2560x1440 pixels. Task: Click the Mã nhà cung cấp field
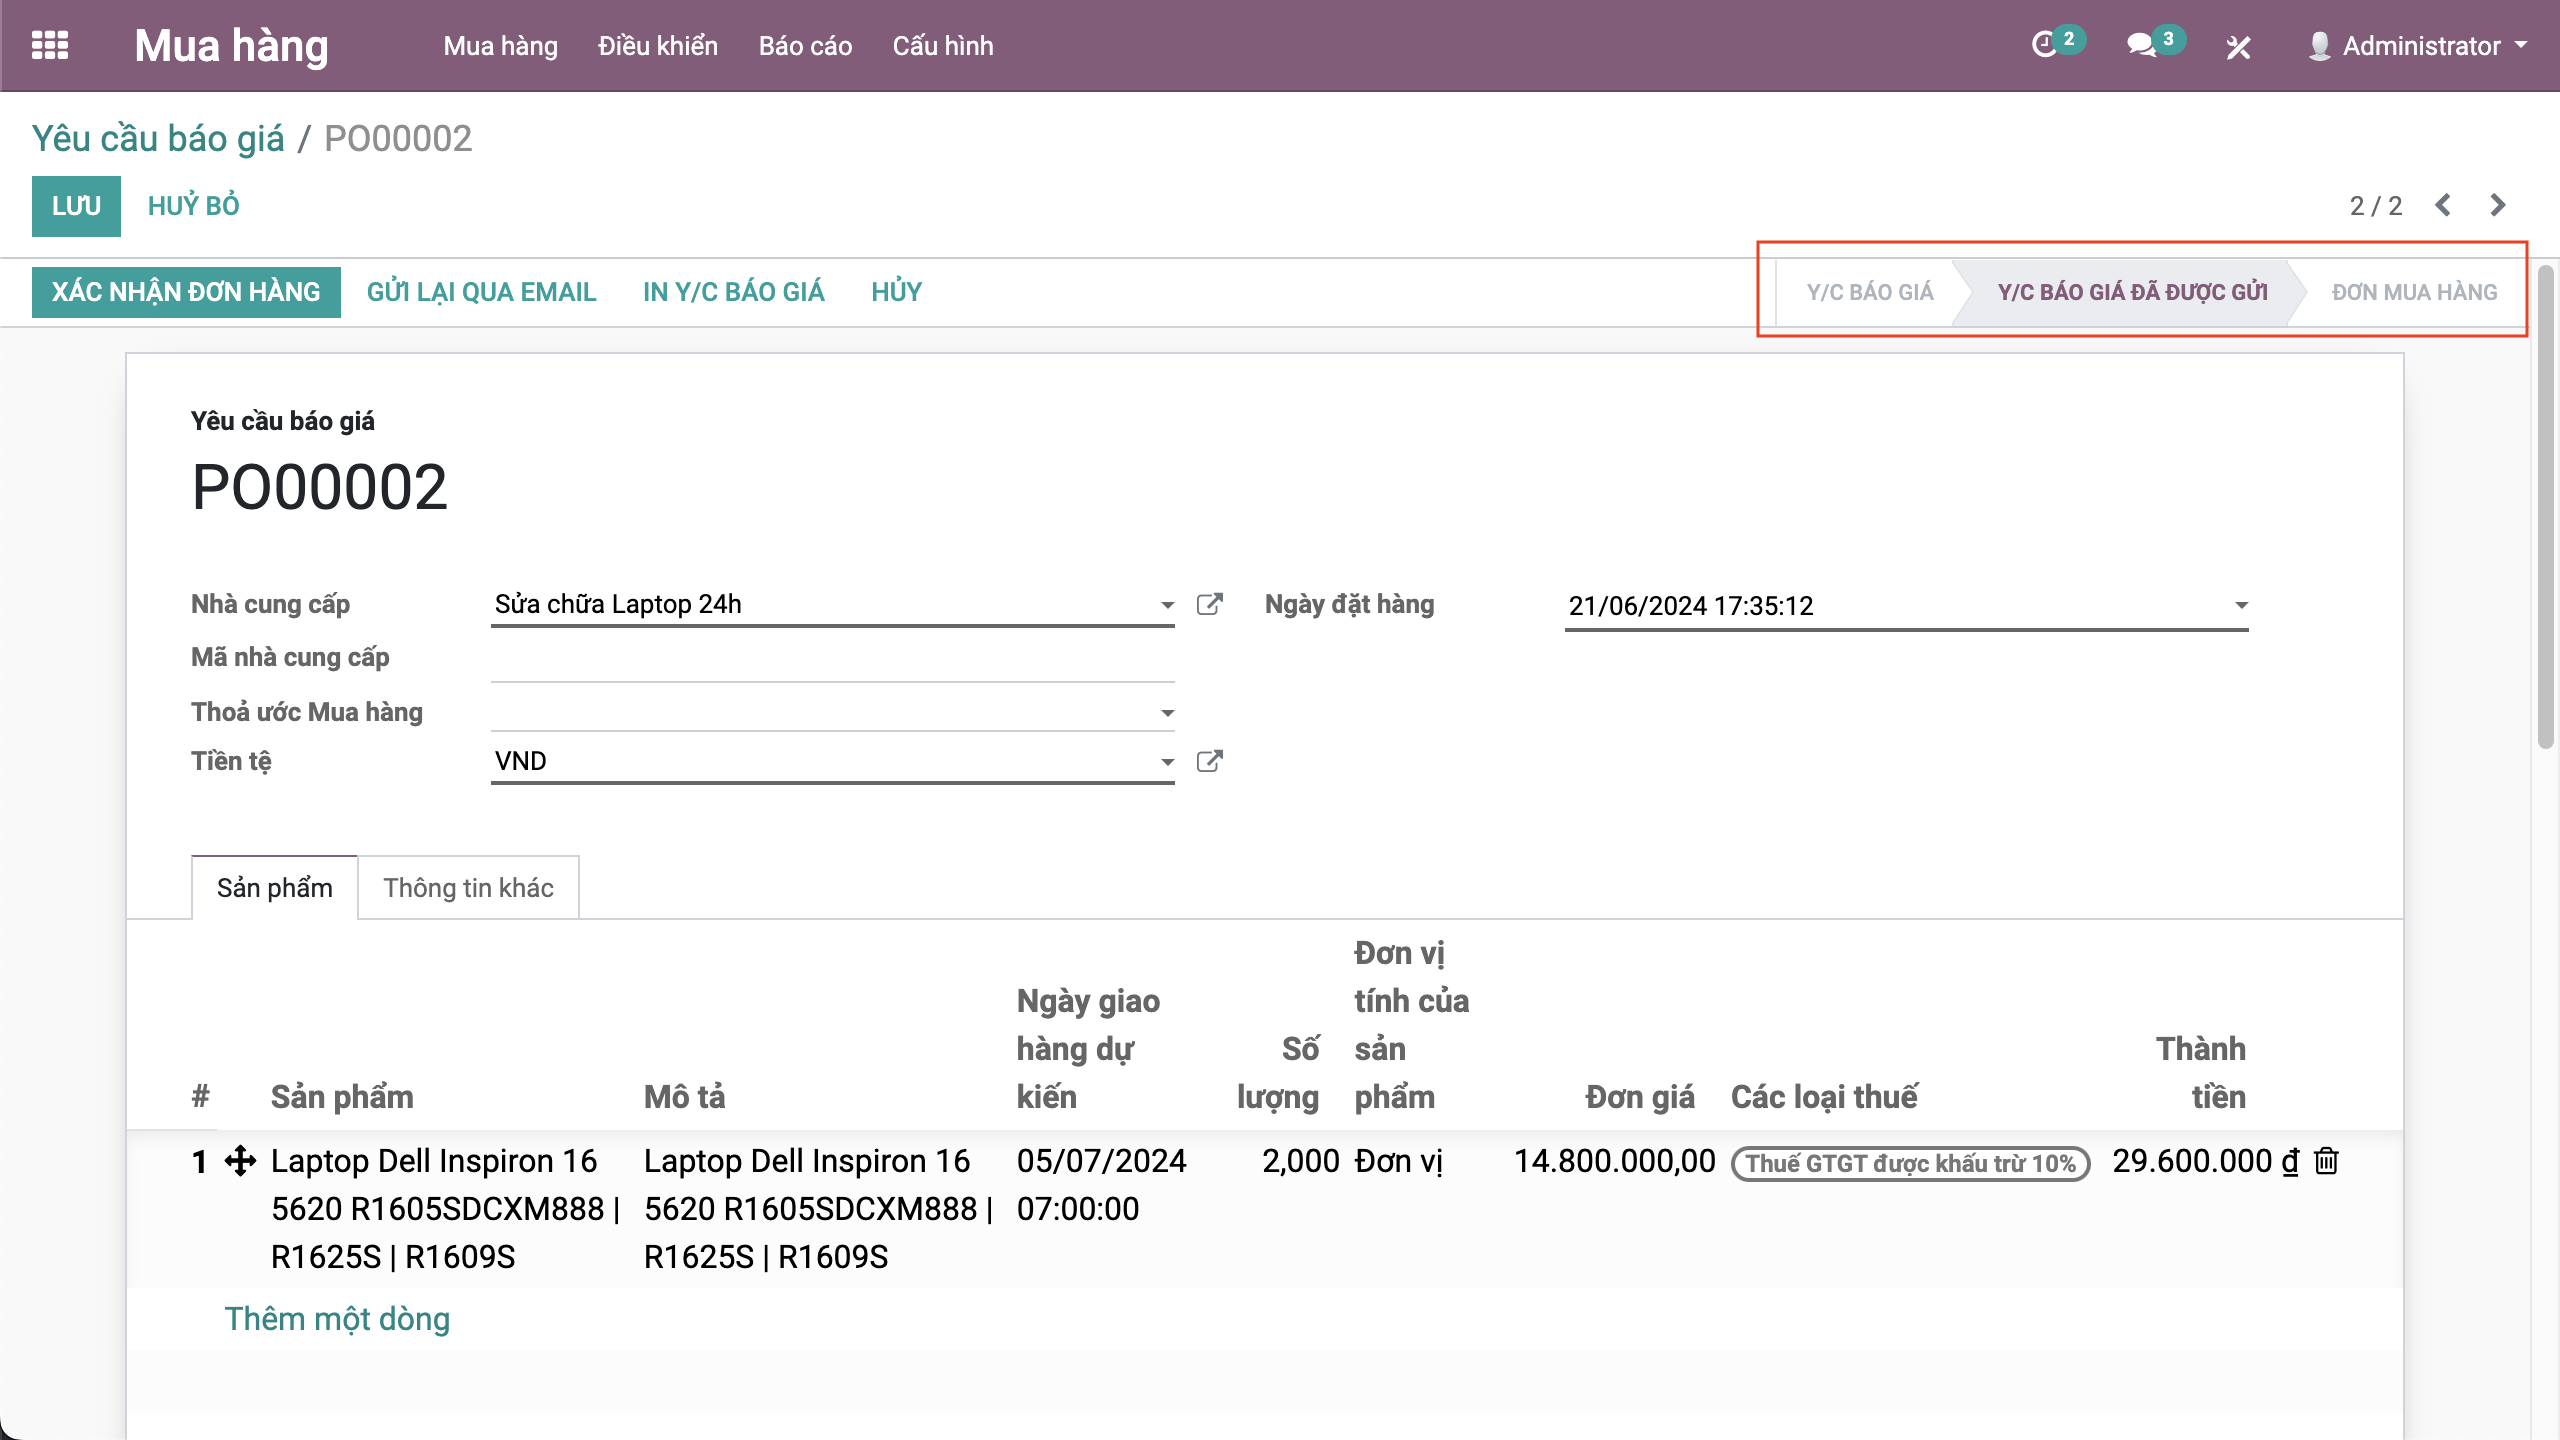(832, 658)
